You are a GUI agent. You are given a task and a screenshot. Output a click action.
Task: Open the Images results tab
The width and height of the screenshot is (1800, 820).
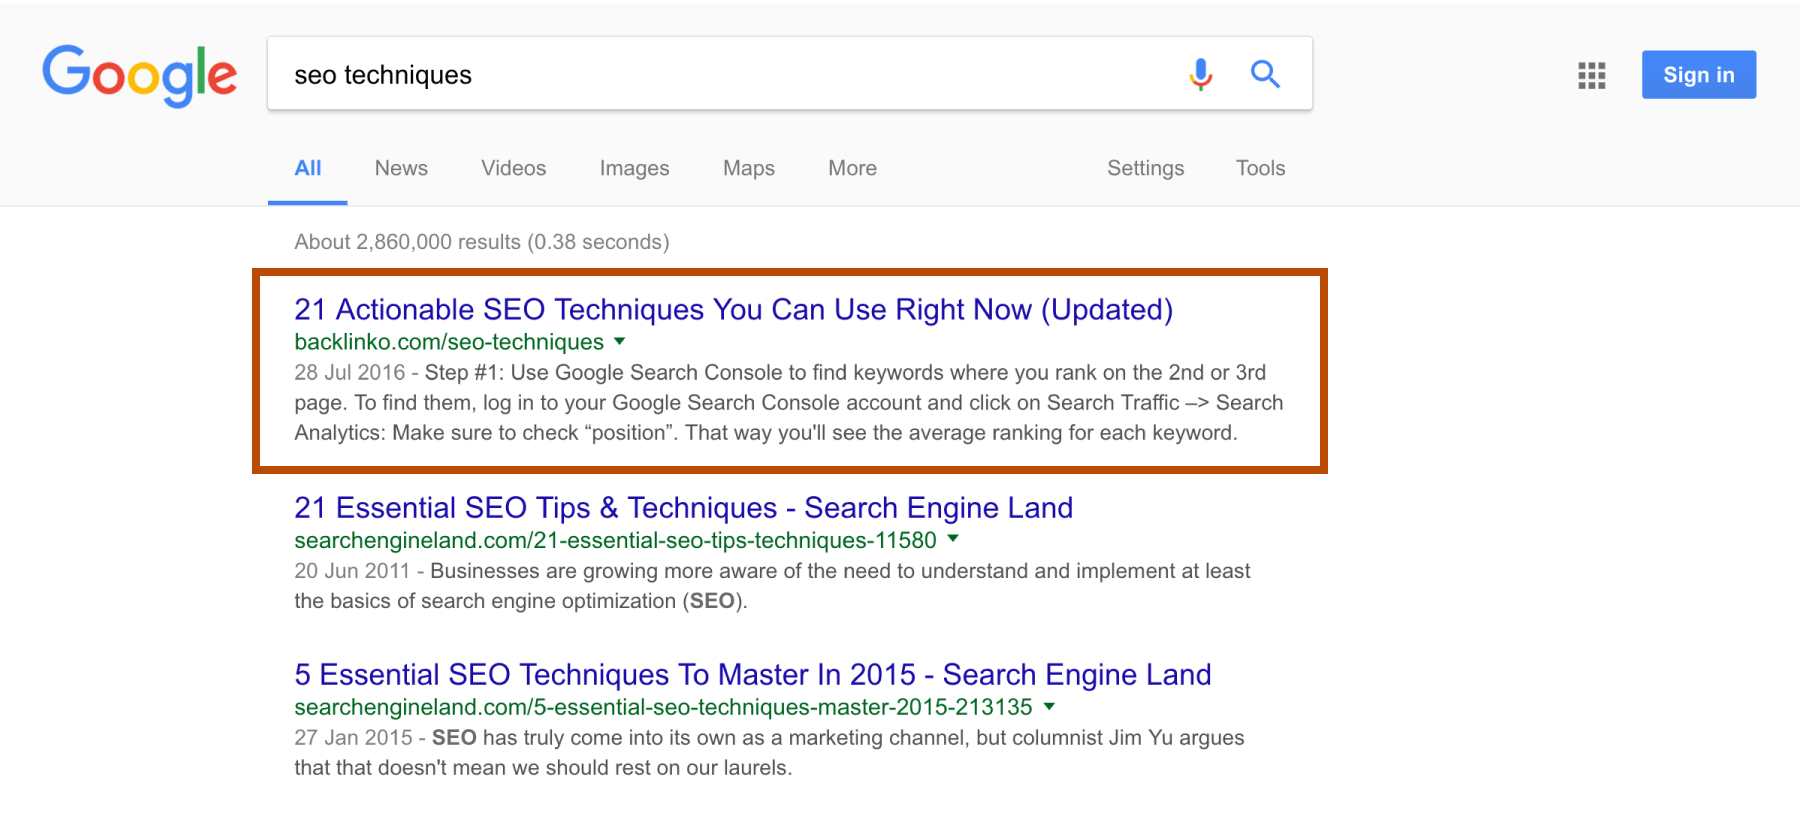(634, 168)
